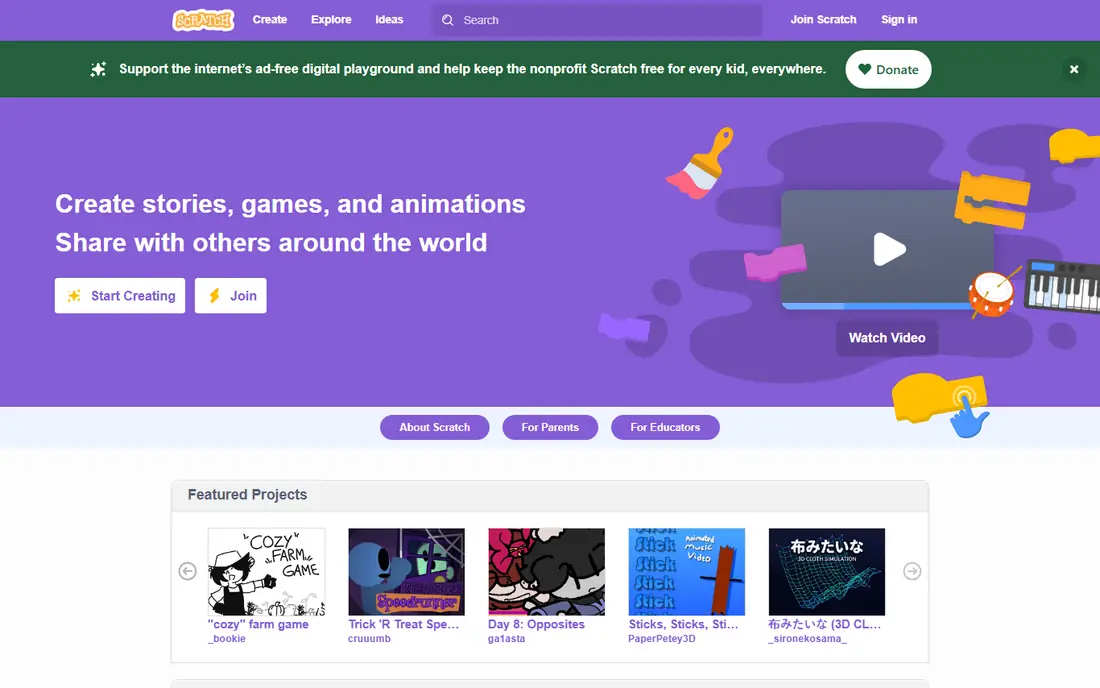Image resolution: width=1100 pixels, height=688 pixels.
Task: Click 布みたいな (3D CL... title link
Action: [x=824, y=624]
